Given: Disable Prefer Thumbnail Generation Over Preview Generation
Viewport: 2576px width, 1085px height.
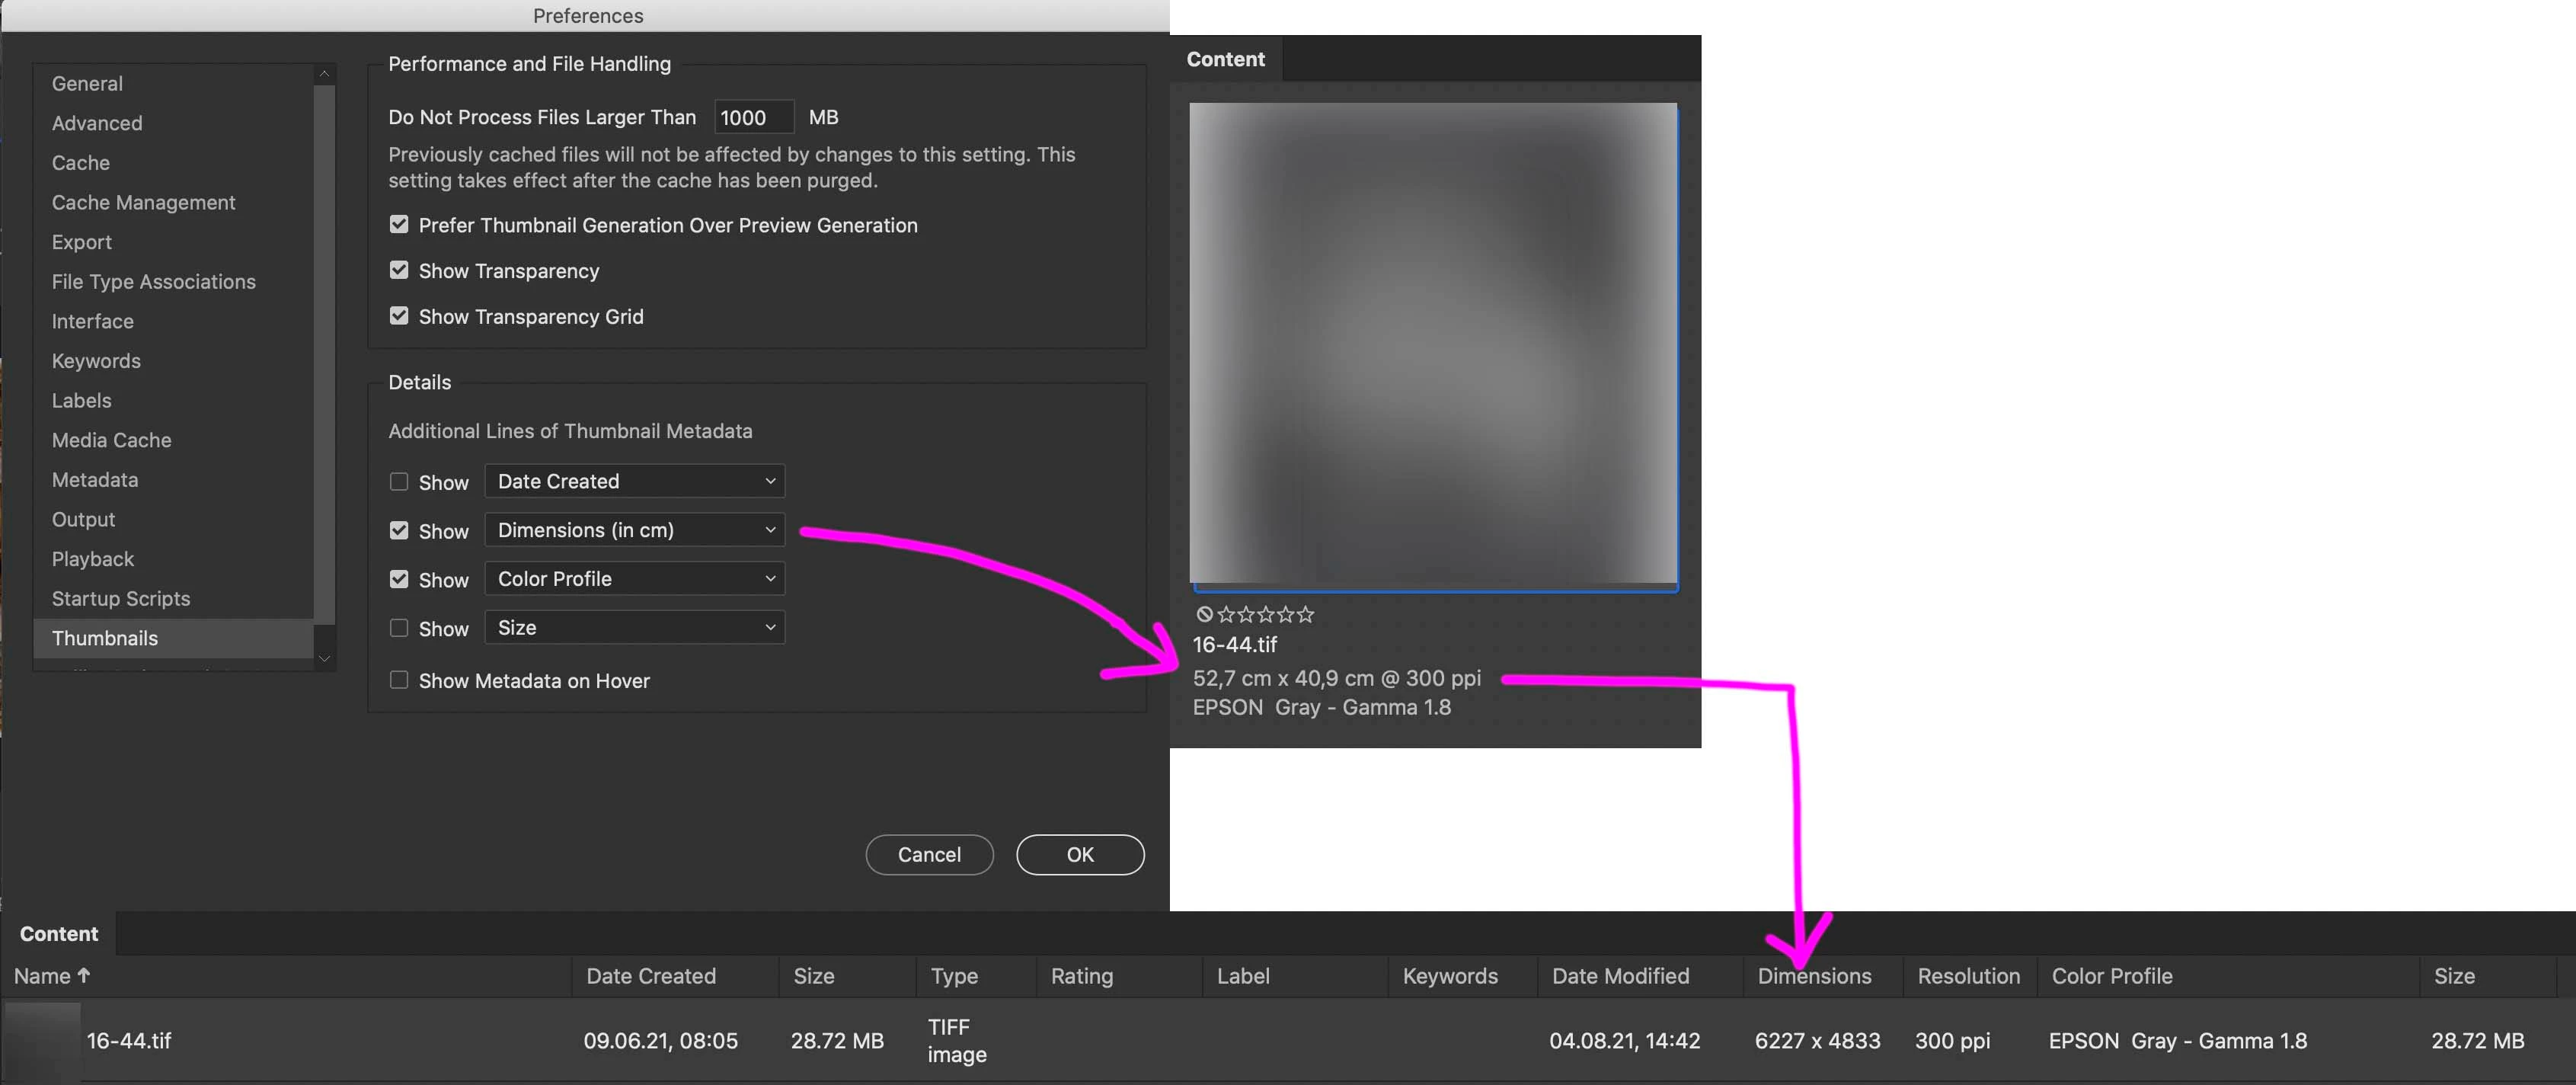Looking at the screenshot, I should (399, 225).
